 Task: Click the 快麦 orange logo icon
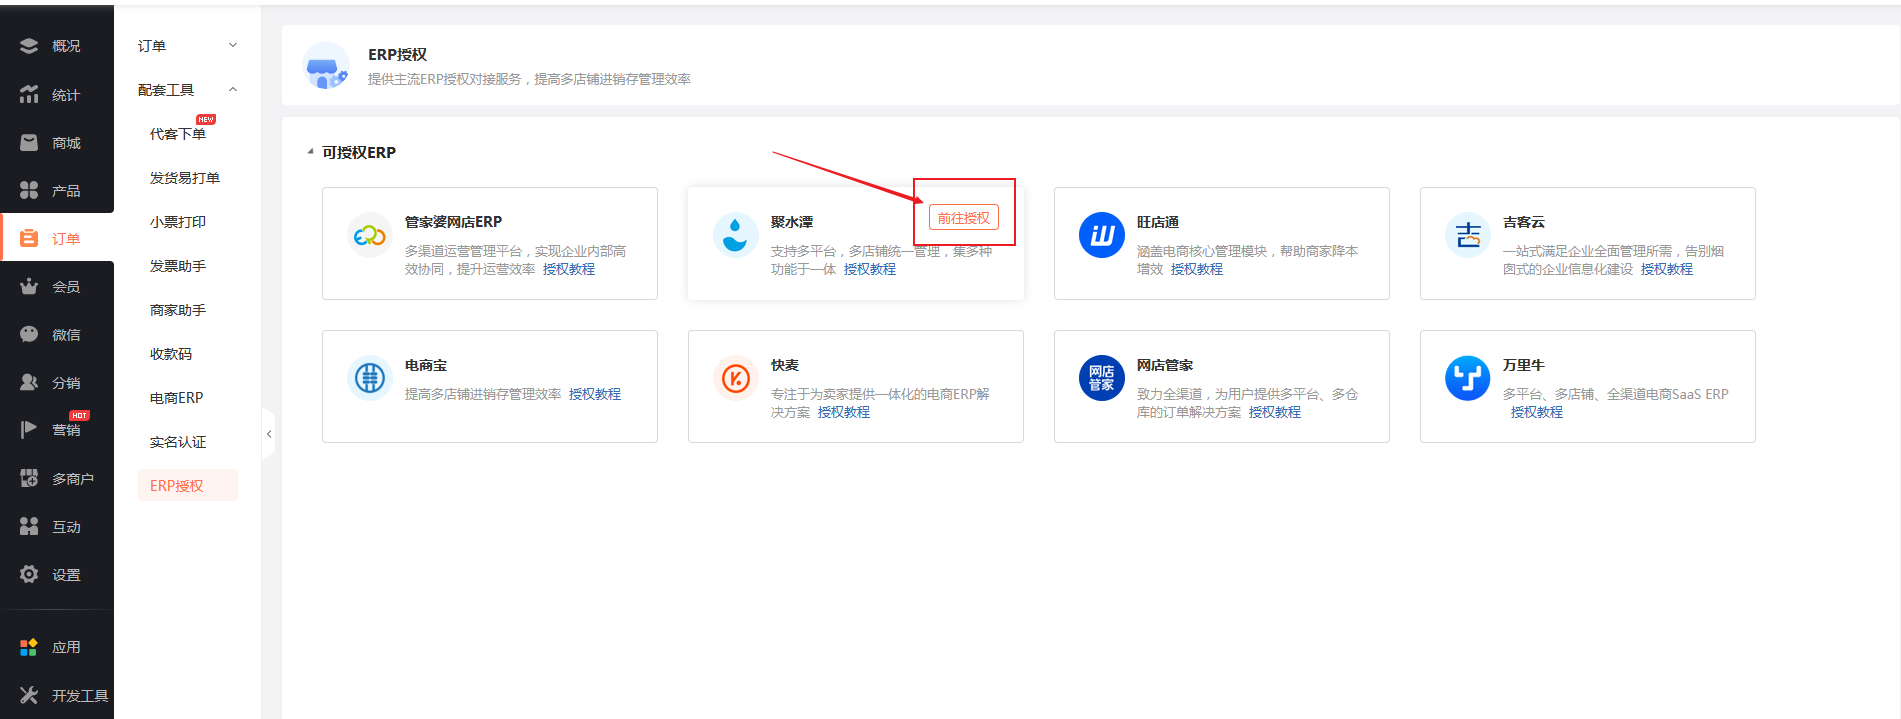(x=736, y=379)
